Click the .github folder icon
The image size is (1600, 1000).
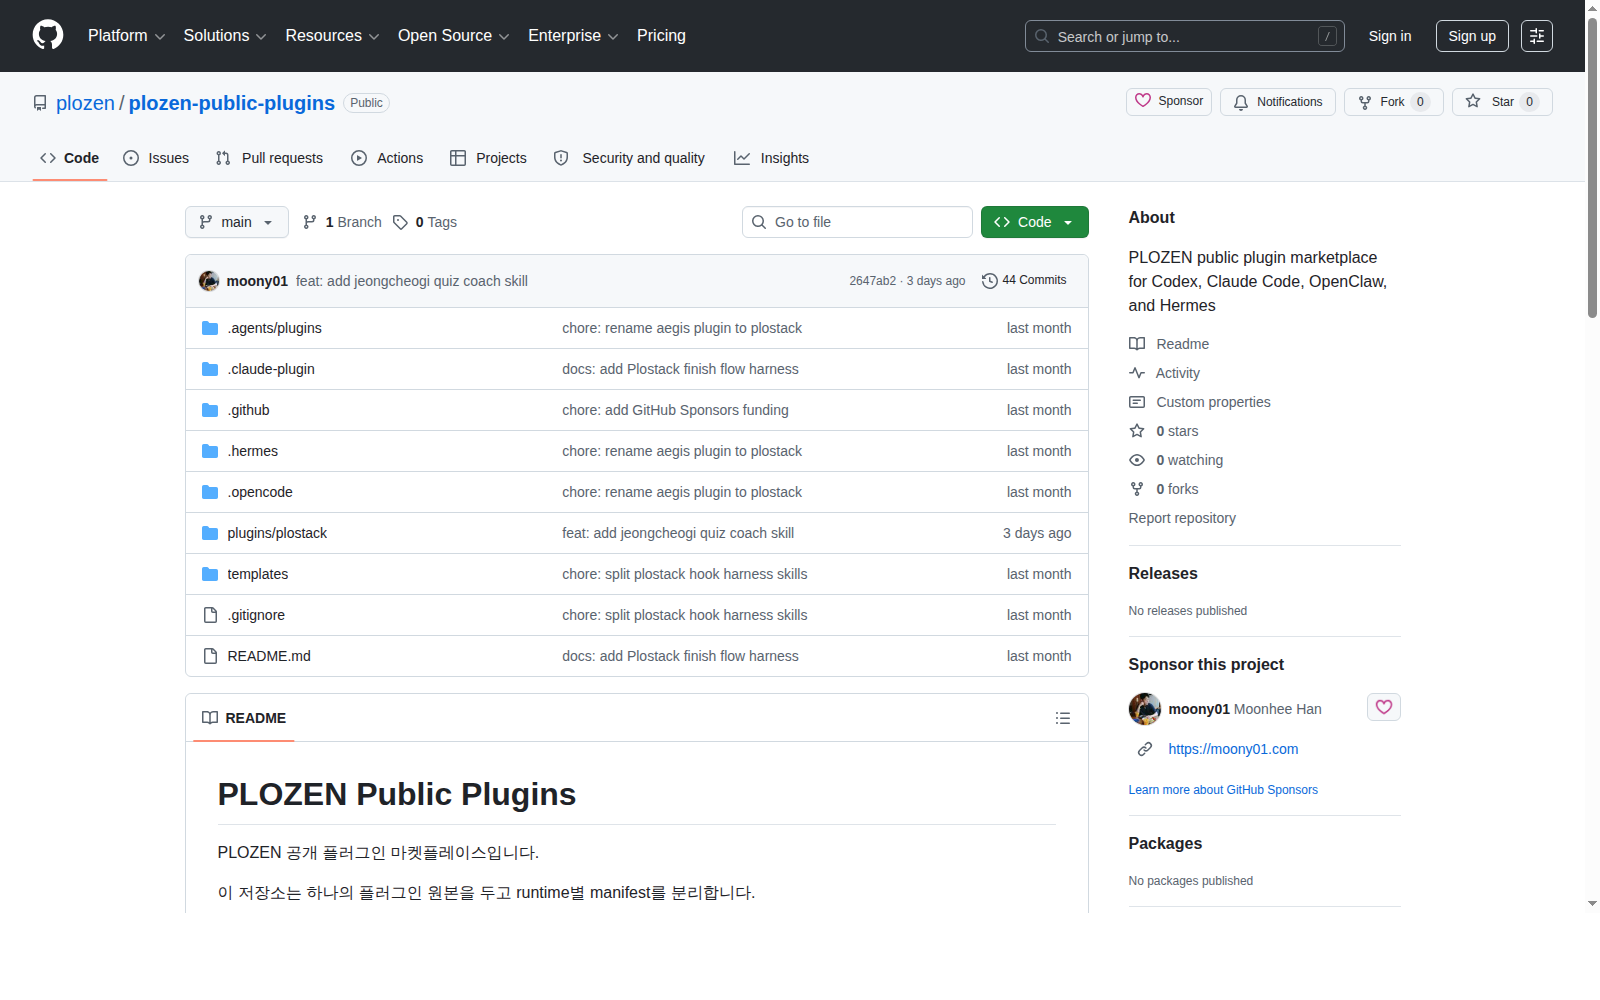coord(210,410)
